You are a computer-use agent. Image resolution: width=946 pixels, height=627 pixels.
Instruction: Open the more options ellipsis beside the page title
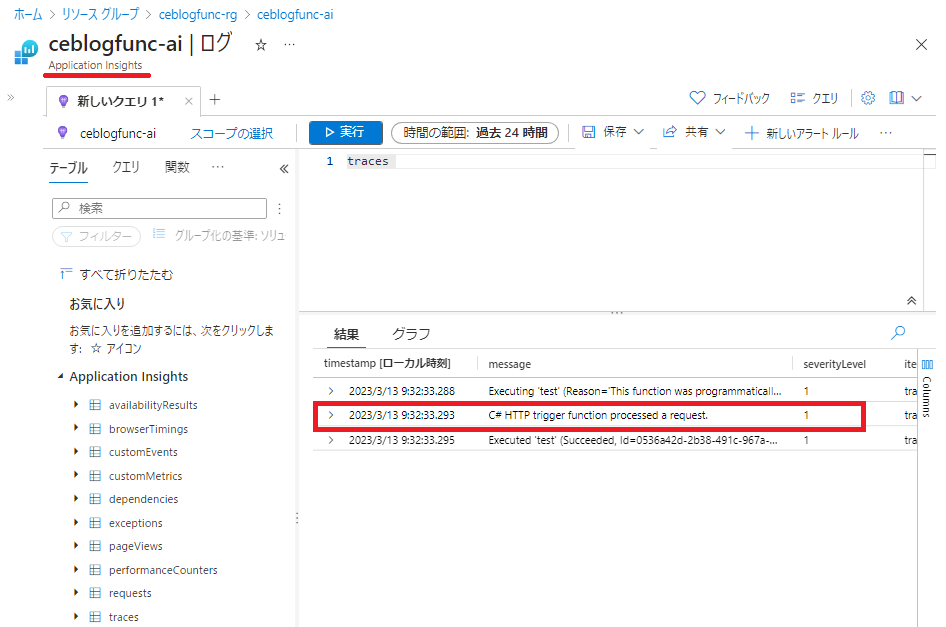[x=290, y=45]
